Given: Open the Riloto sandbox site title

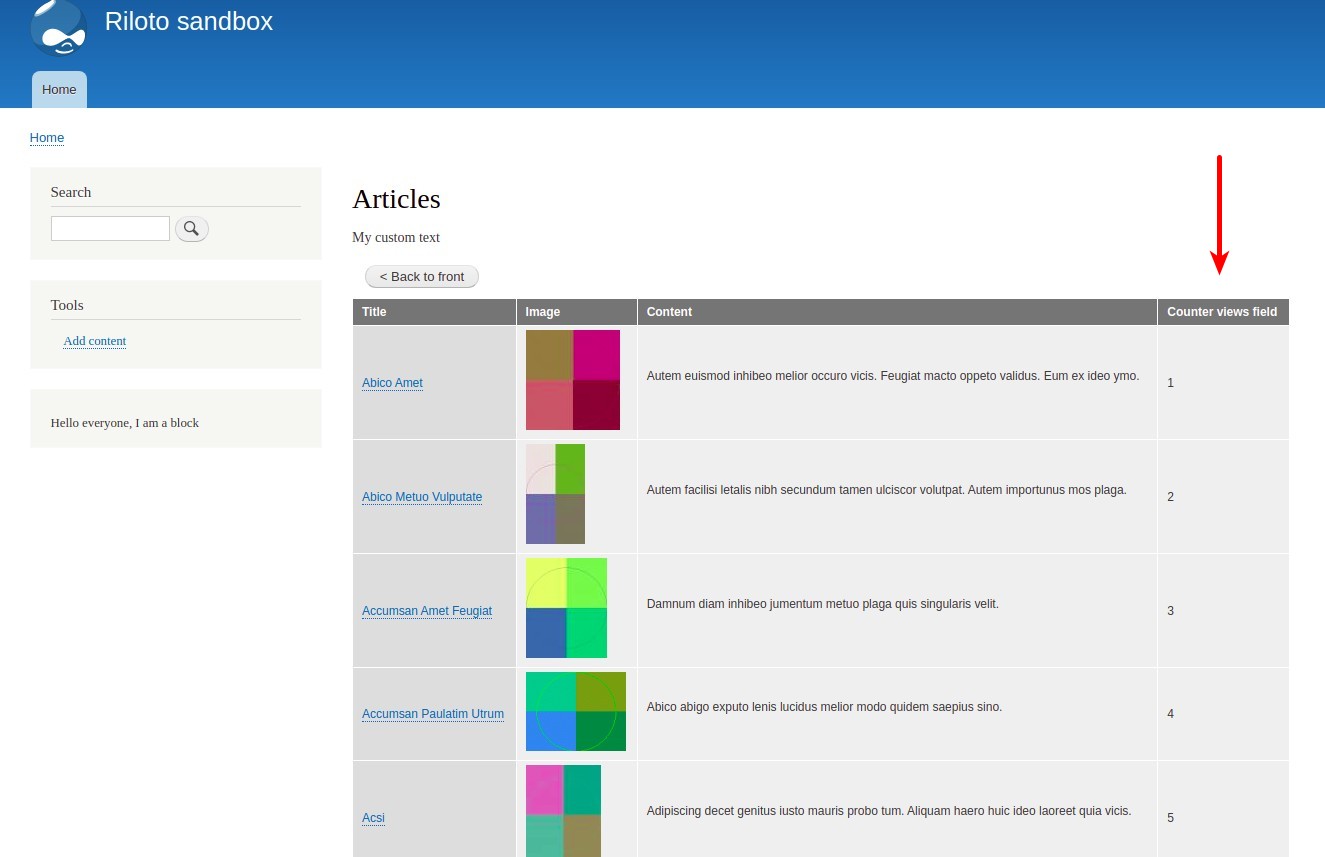Looking at the screenshot, I should pos(189,21).
